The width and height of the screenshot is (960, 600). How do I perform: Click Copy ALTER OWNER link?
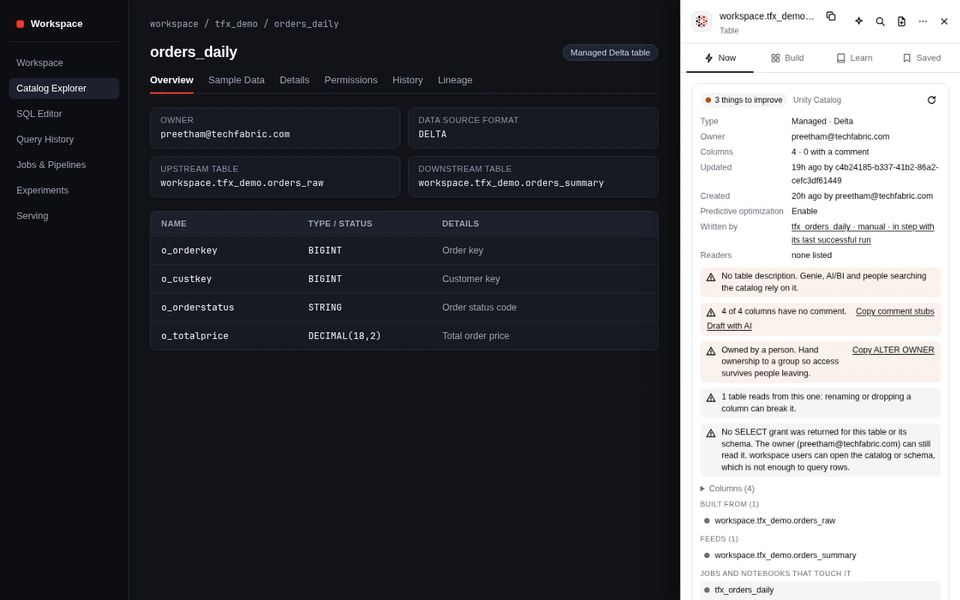pos(893,350)
